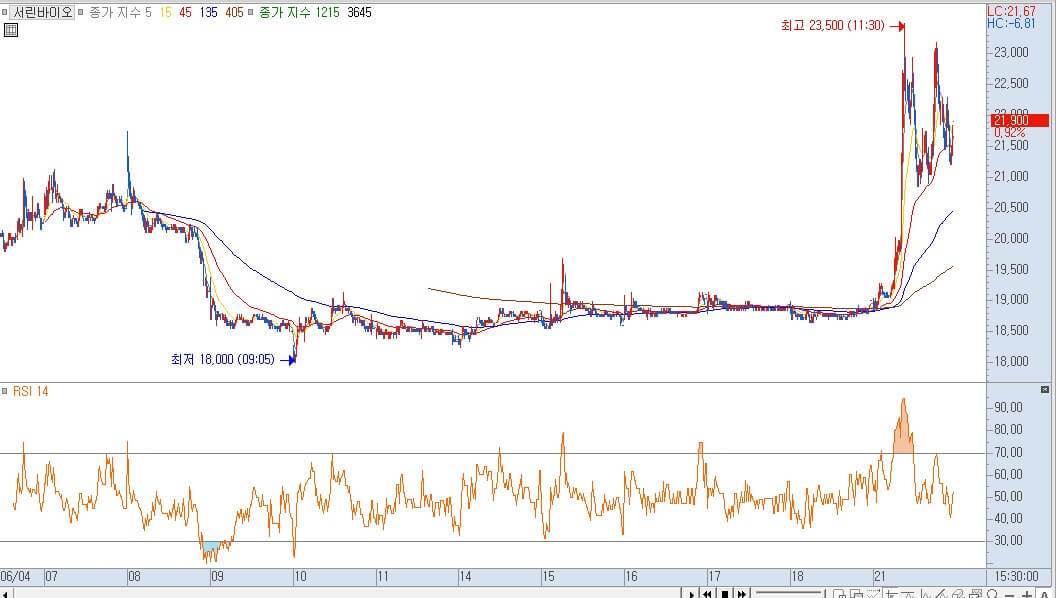The image size is (1056, 598).
Task: Click the replay speed slider
Action: click(x=789, y=593)
